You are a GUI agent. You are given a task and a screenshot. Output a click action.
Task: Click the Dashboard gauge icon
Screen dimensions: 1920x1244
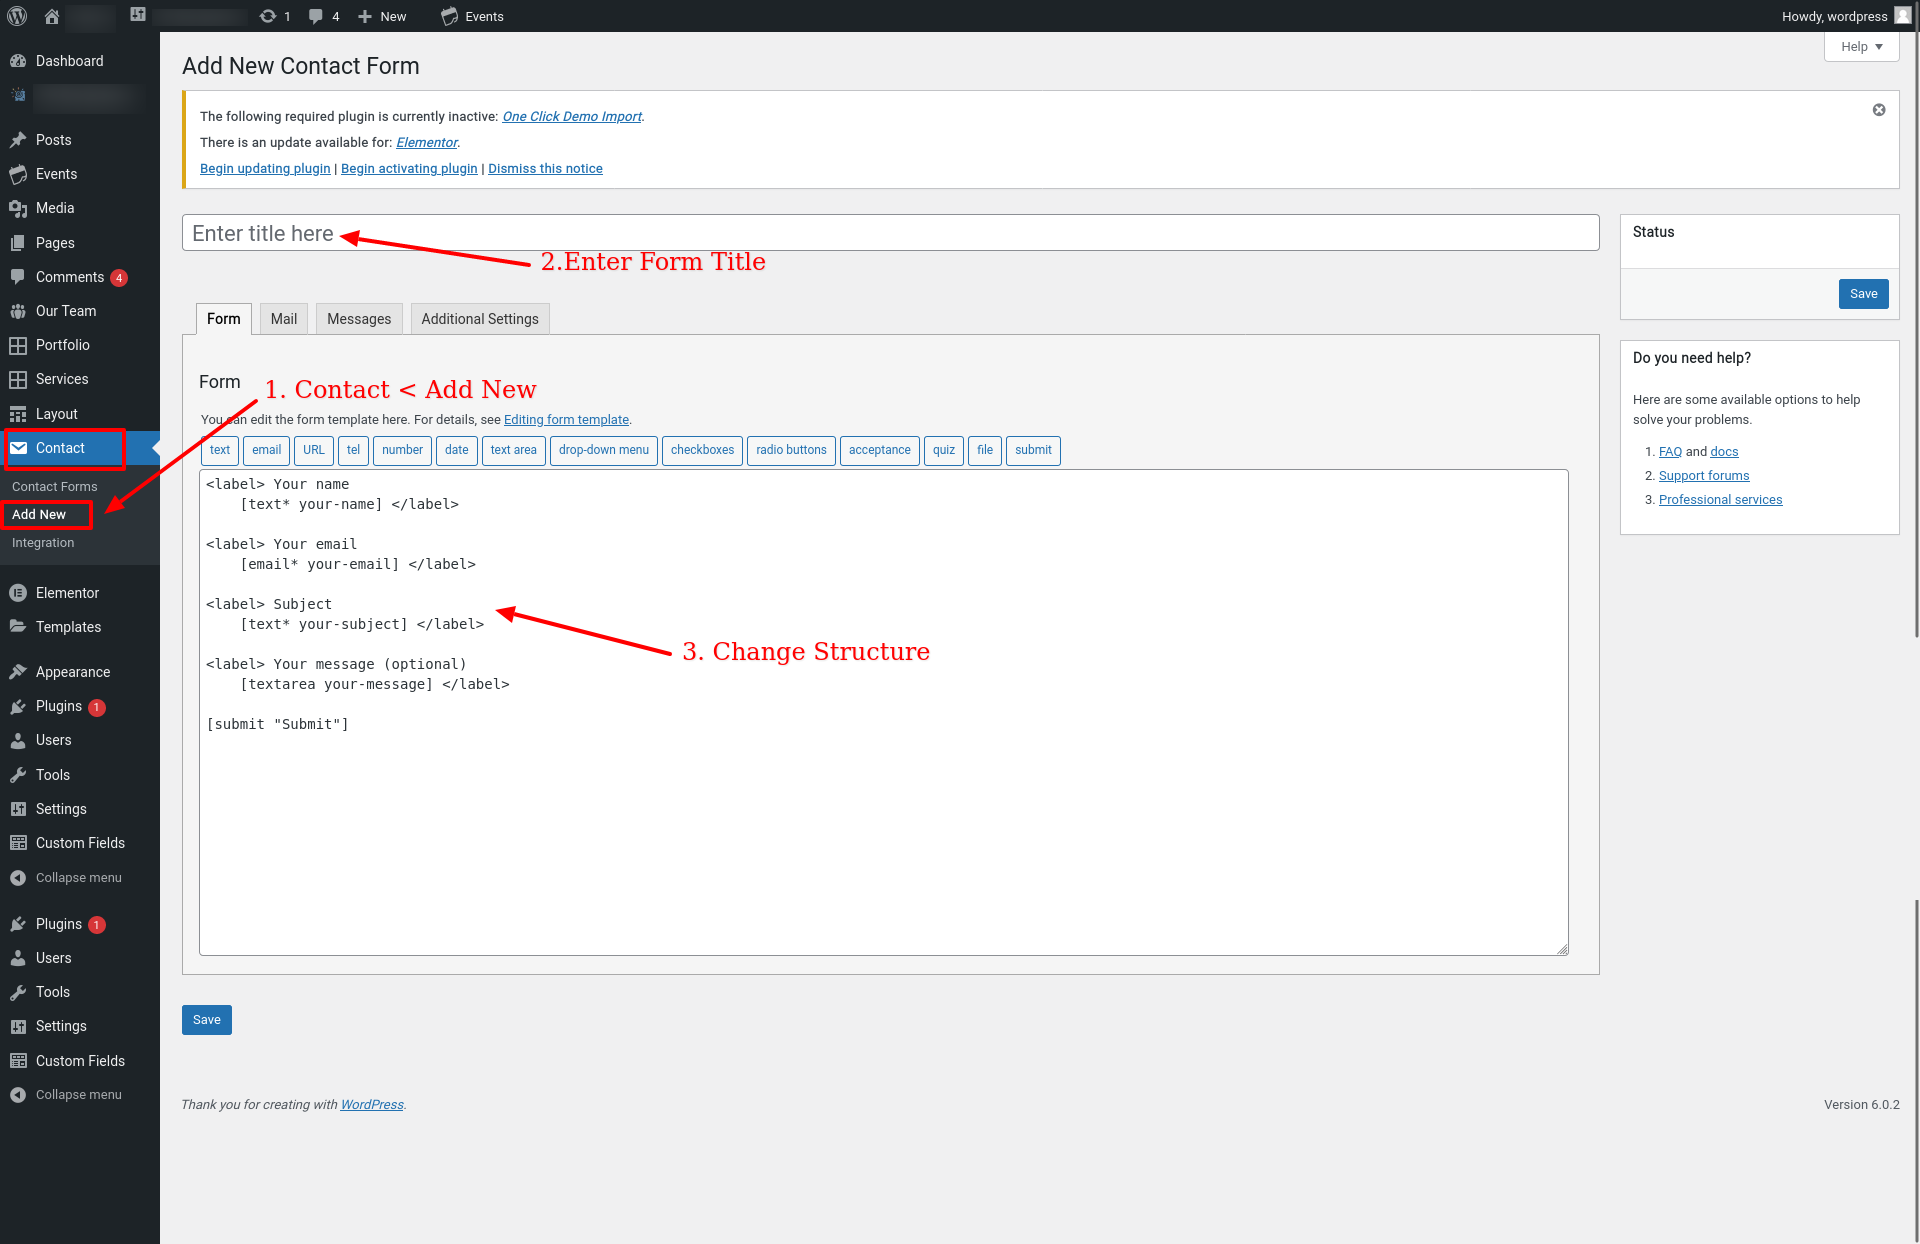click(x=18, y=61)
